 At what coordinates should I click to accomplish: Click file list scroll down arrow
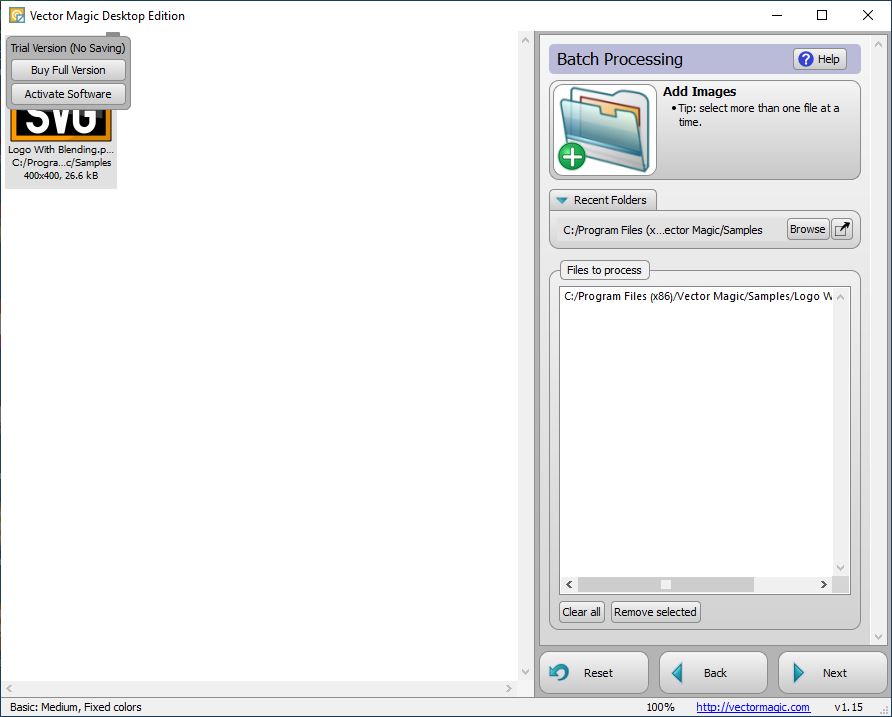(x=841, y=567)
